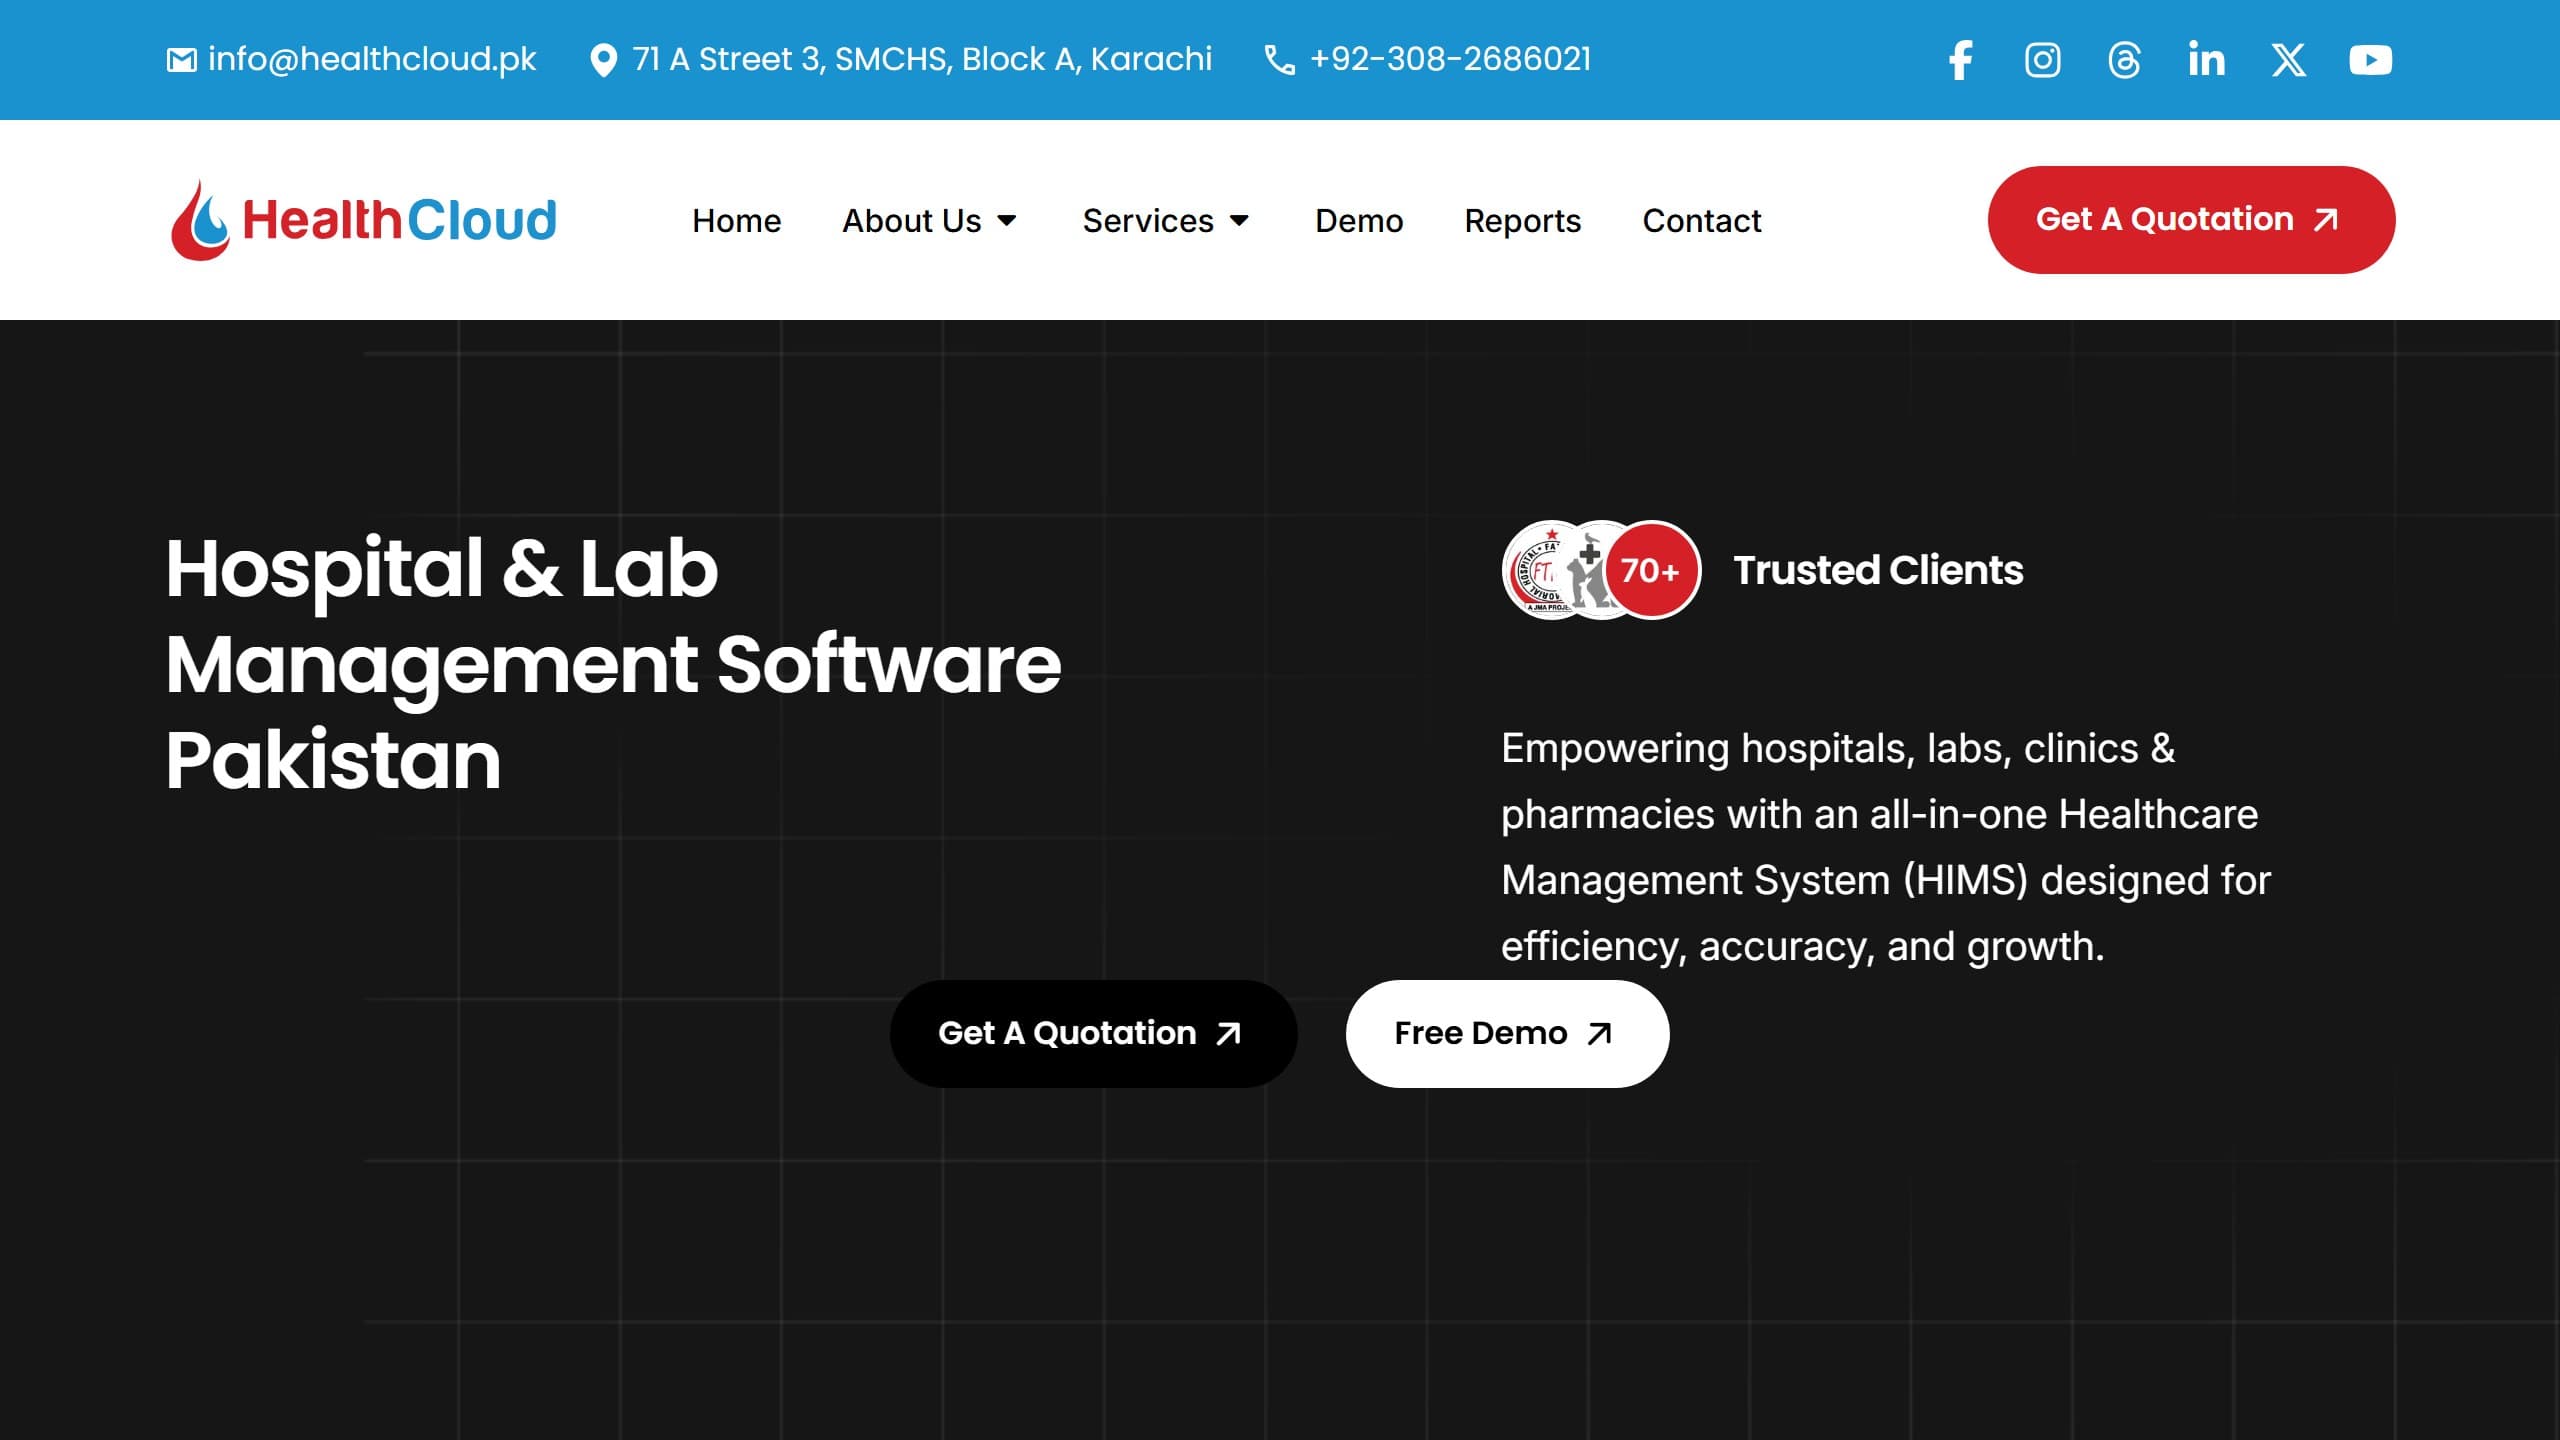
Task: Click the info@healthcloud.pk email link
Action: pos(372,60)
